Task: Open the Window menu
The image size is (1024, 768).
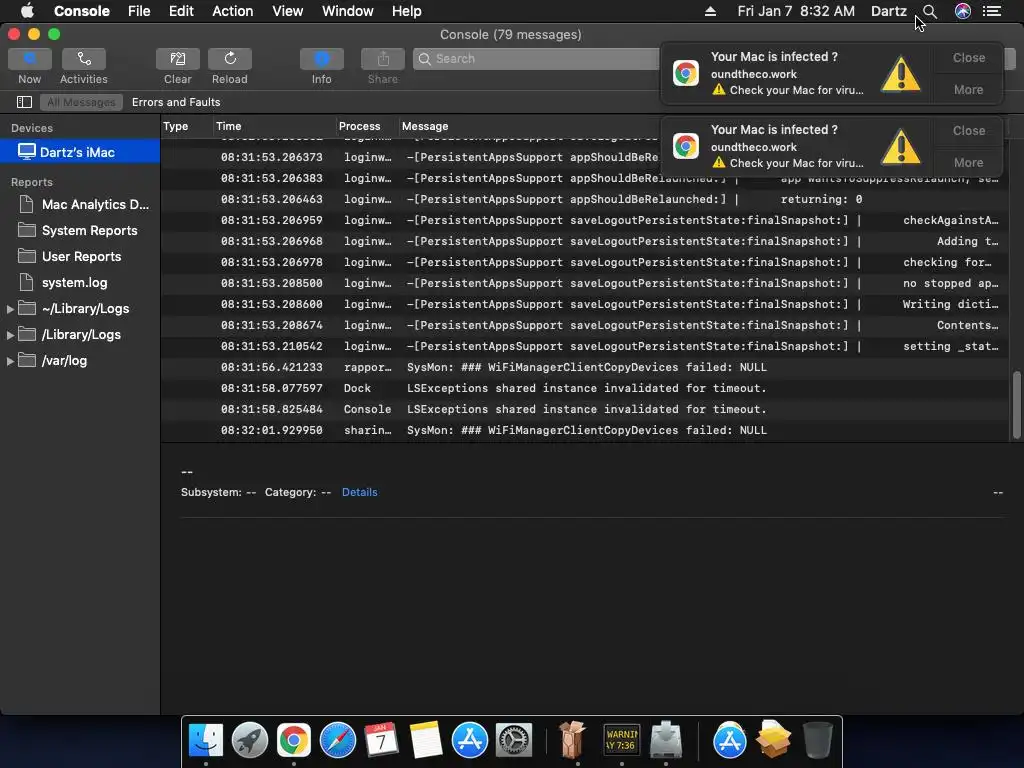Action: pyautogui.click(x=347, y=11)
